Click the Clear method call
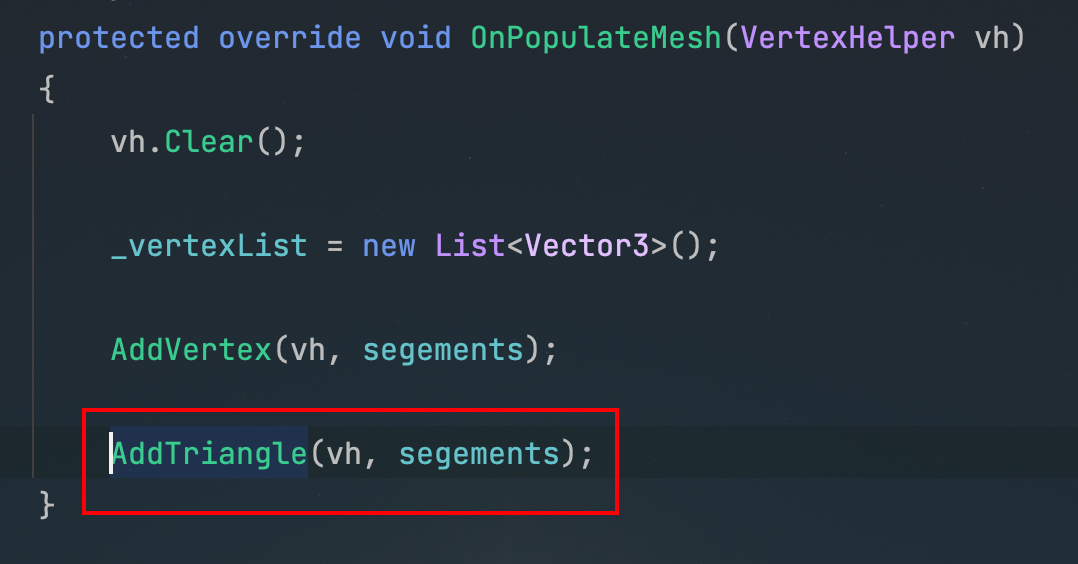 tap(209, 142)
